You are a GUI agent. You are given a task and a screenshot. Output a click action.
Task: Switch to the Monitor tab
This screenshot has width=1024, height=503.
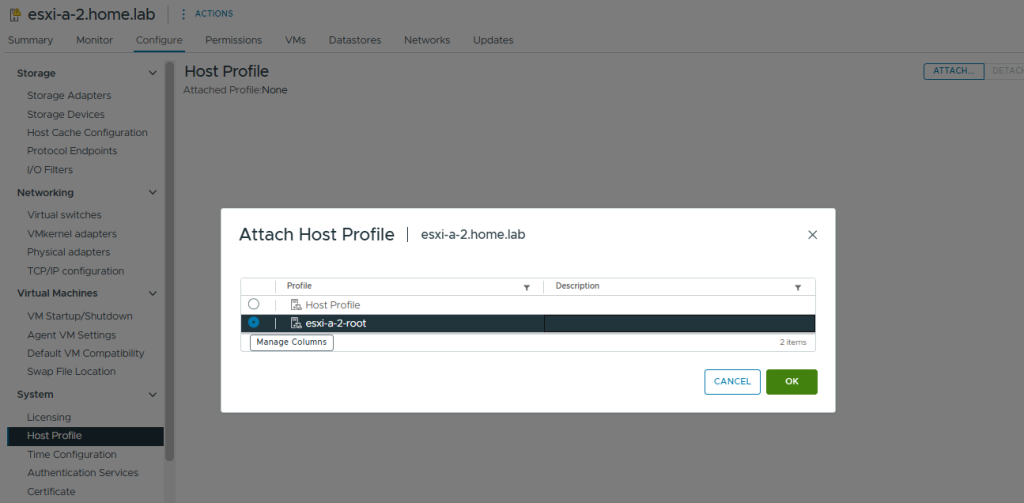pyautogui.click(x=94, y=40)
